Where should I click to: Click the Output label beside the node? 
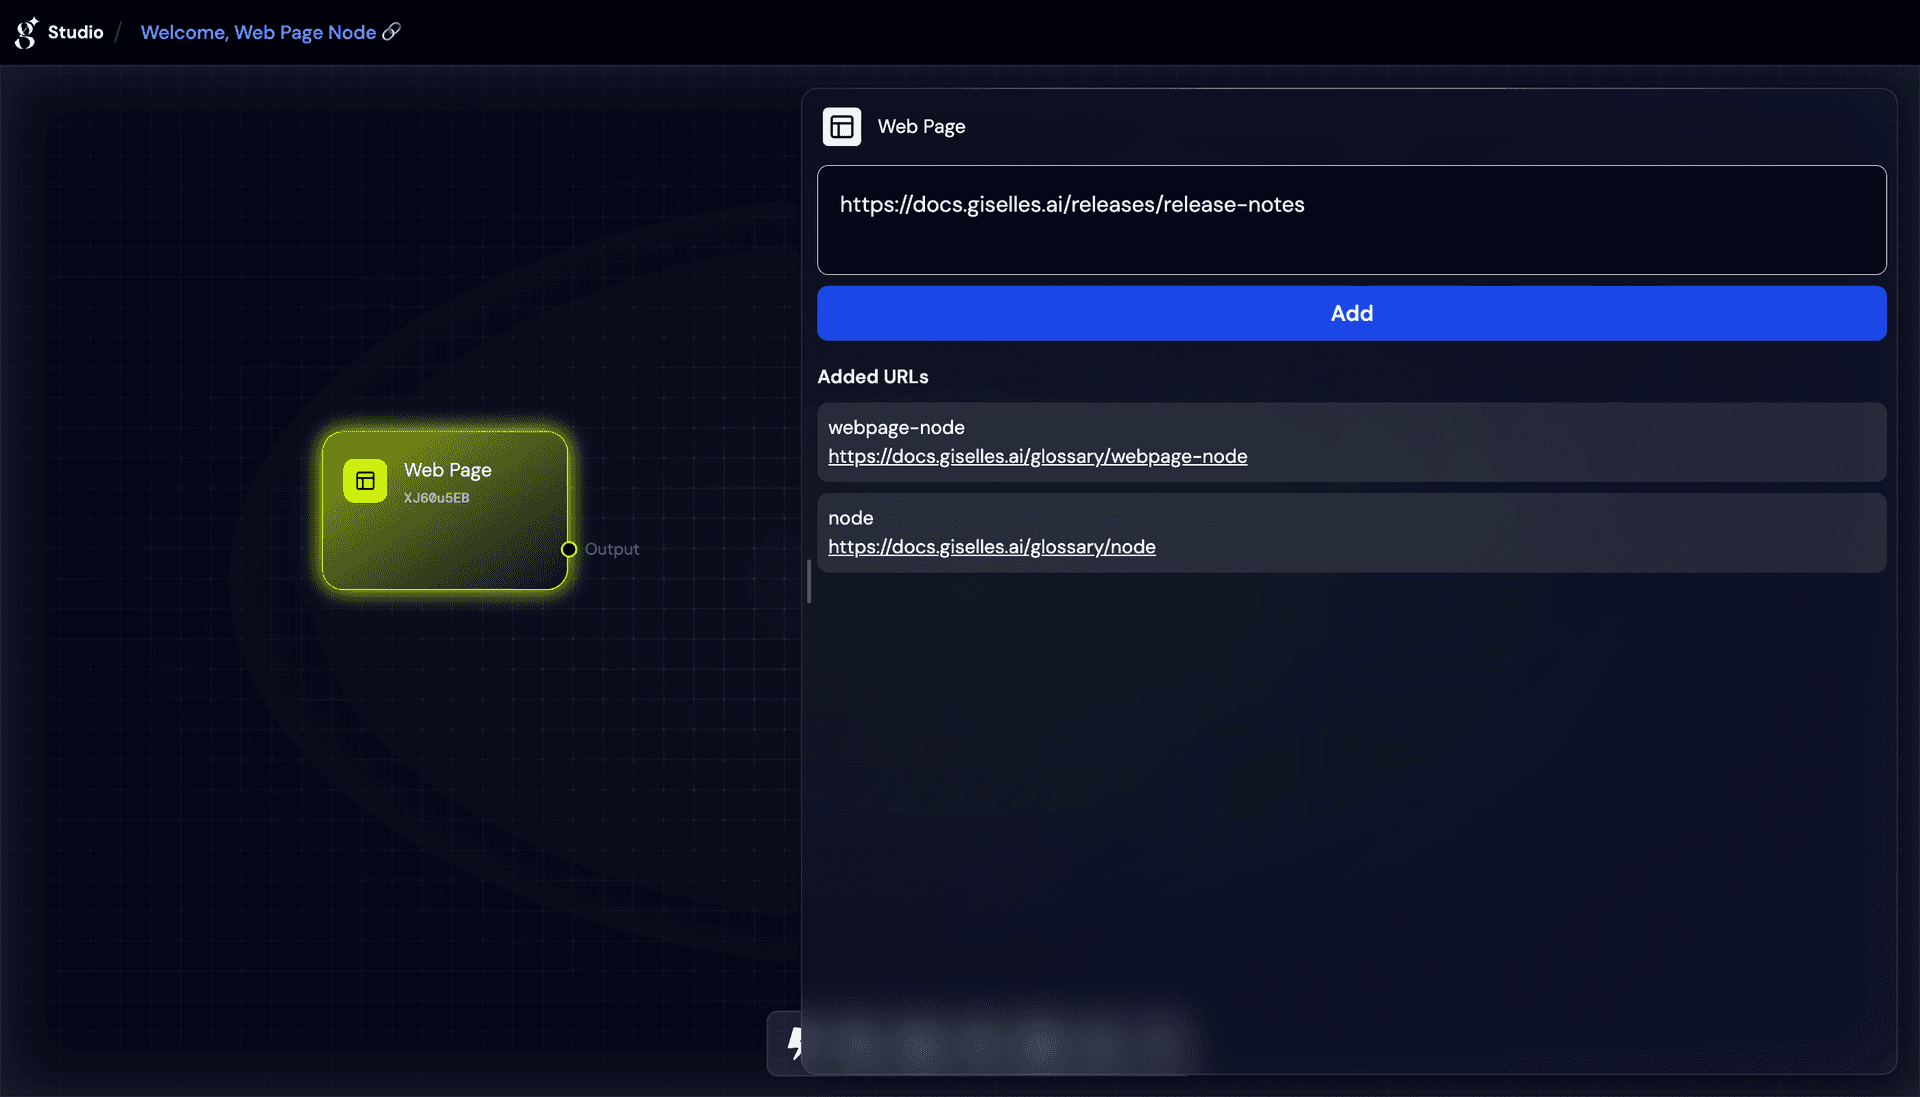point(611,549)
